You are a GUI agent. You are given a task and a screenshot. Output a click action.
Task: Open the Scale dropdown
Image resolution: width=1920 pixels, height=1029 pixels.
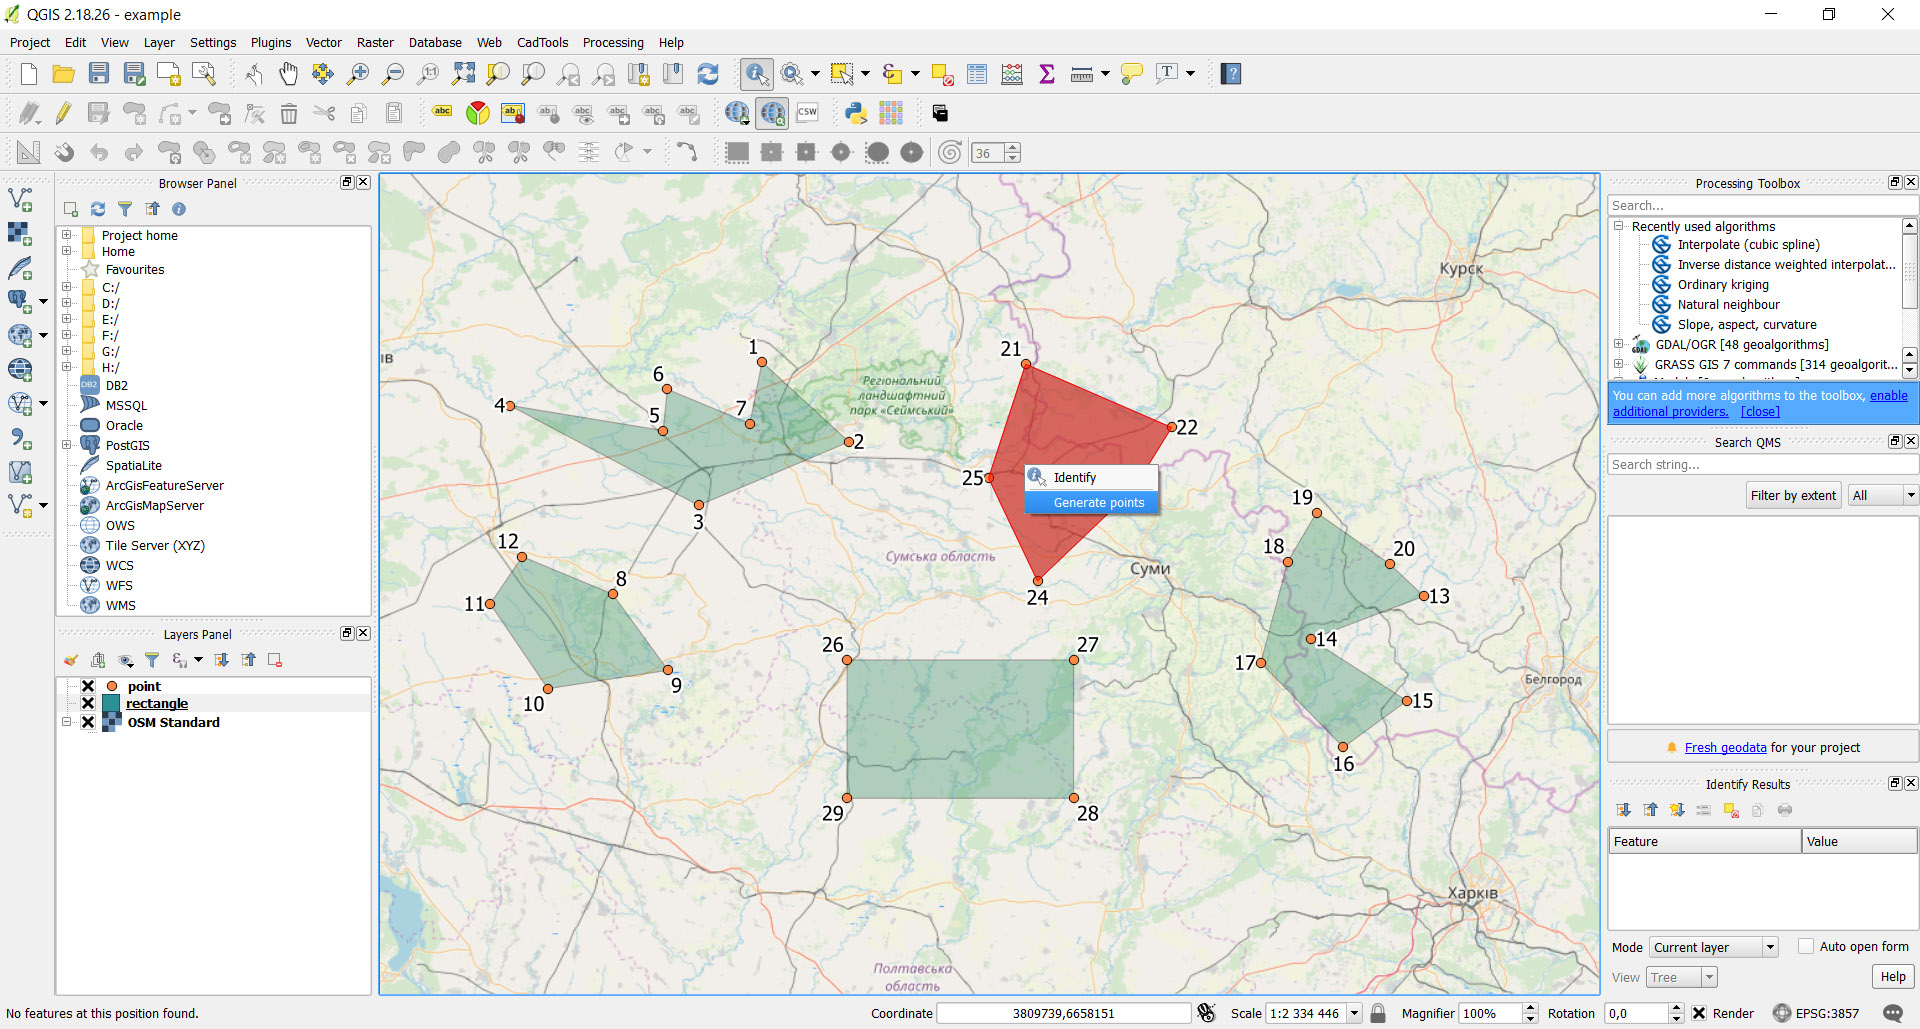tap(1354, 1013)
